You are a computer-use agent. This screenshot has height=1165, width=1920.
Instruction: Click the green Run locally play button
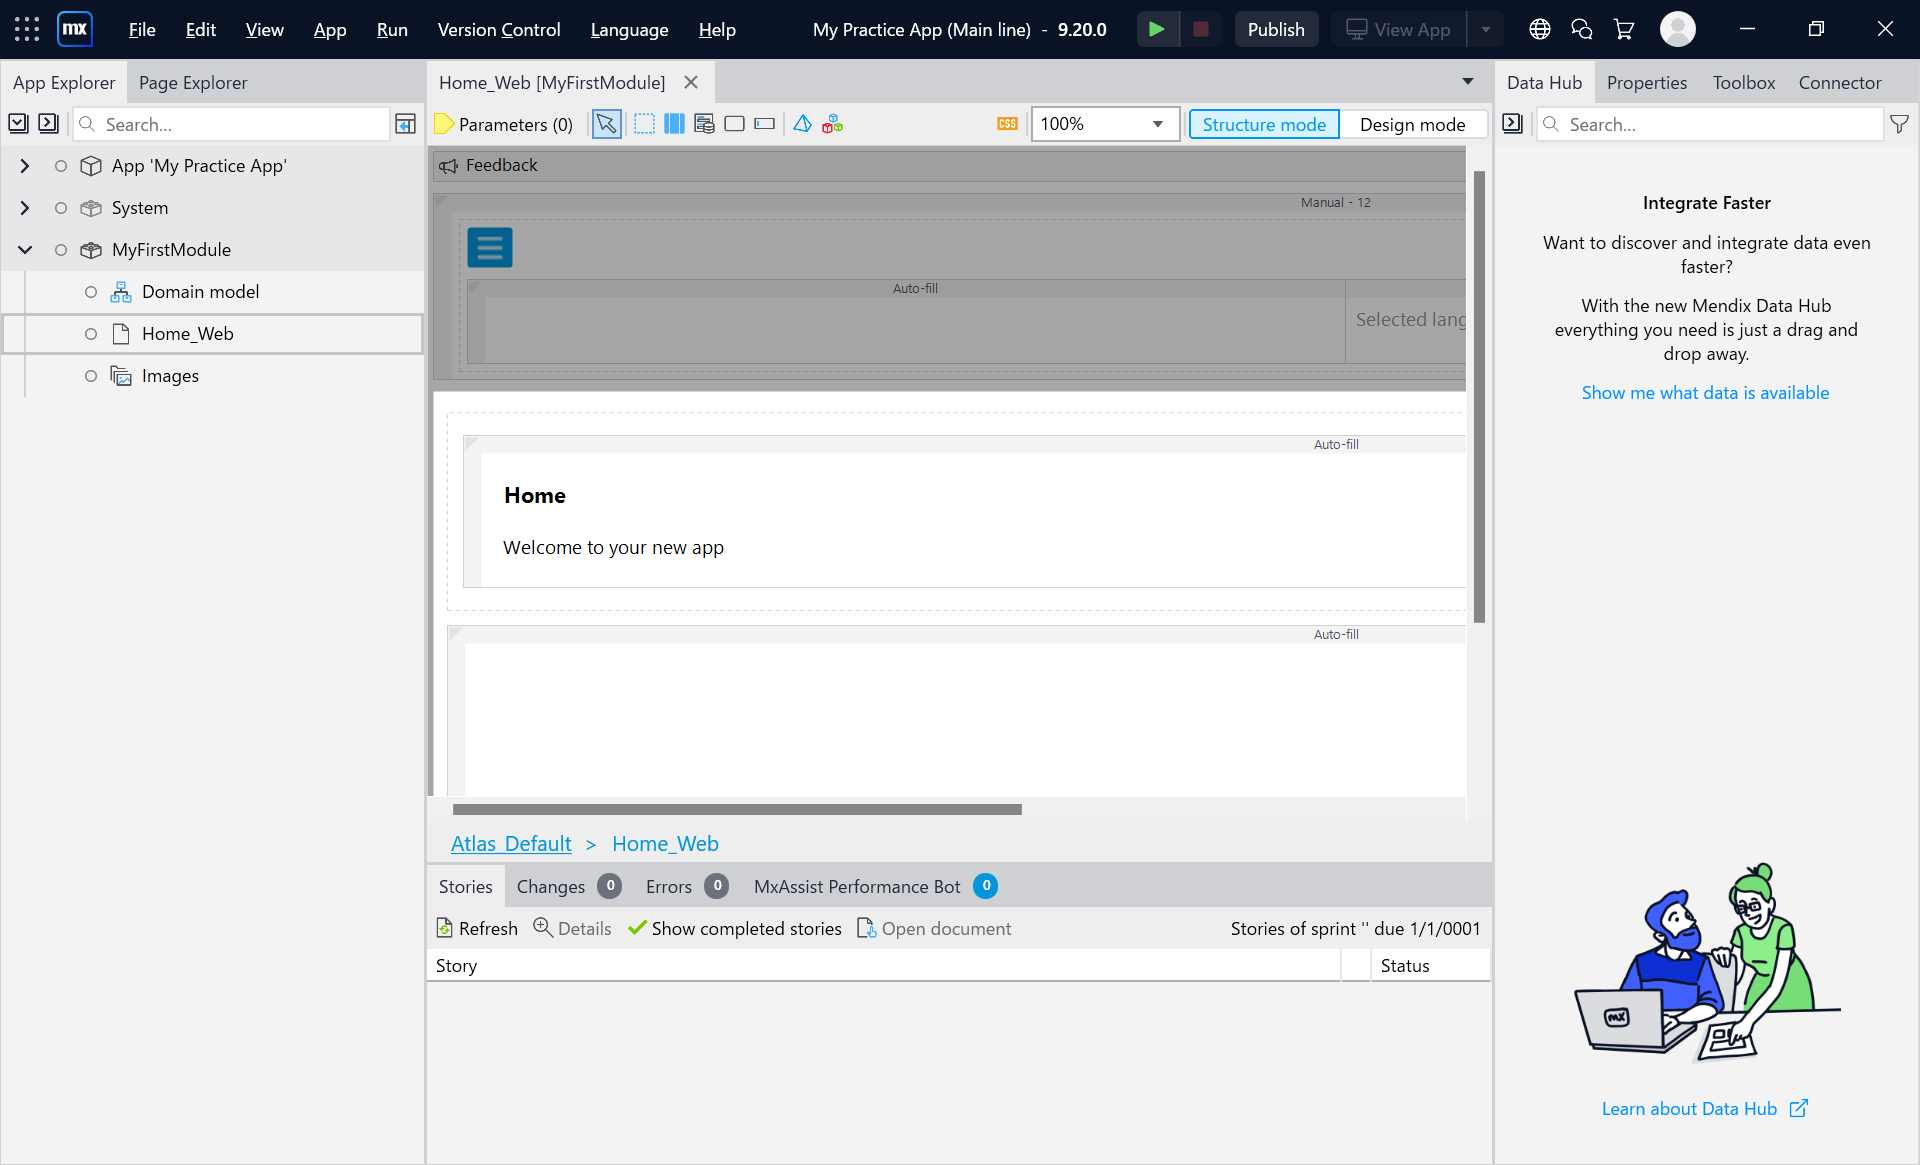pyautogui.click(x=1156, y=29)
